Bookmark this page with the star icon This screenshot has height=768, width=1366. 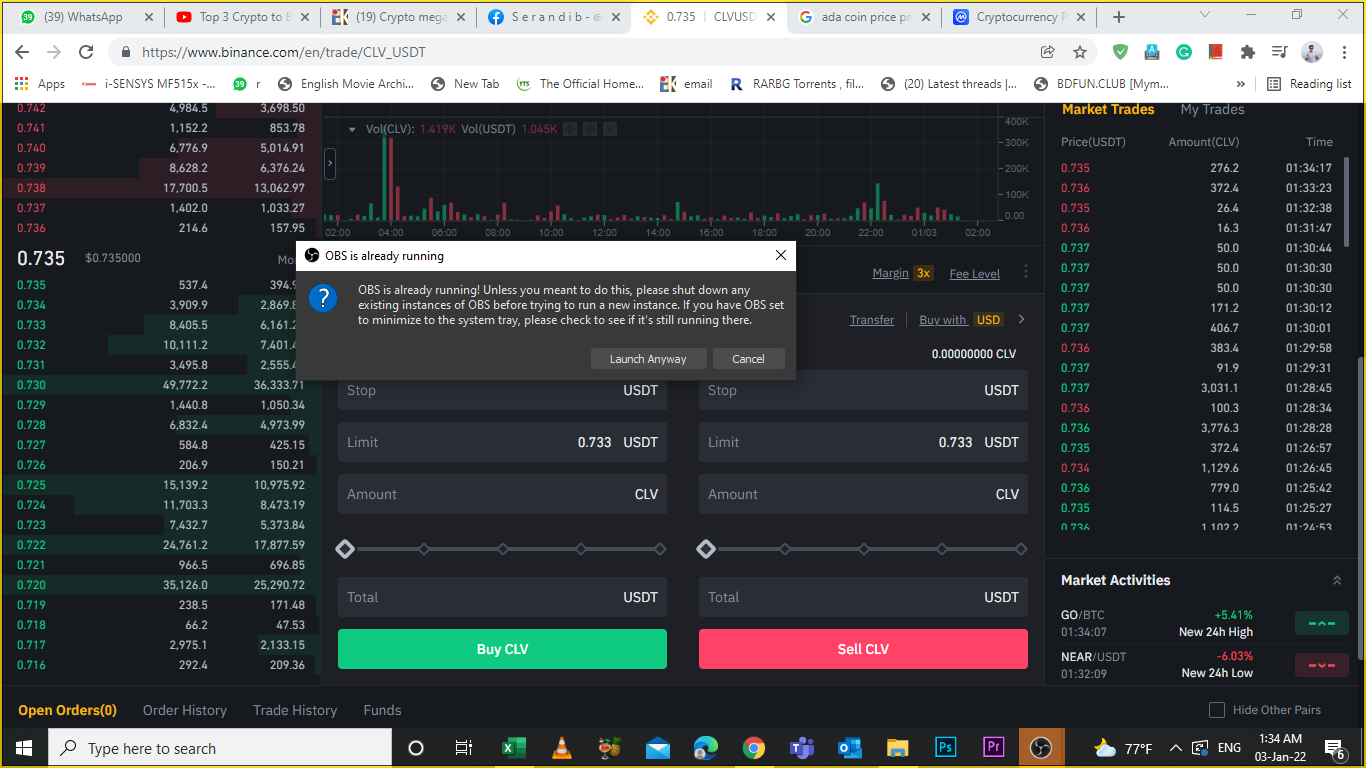(x=1080, y=52)
